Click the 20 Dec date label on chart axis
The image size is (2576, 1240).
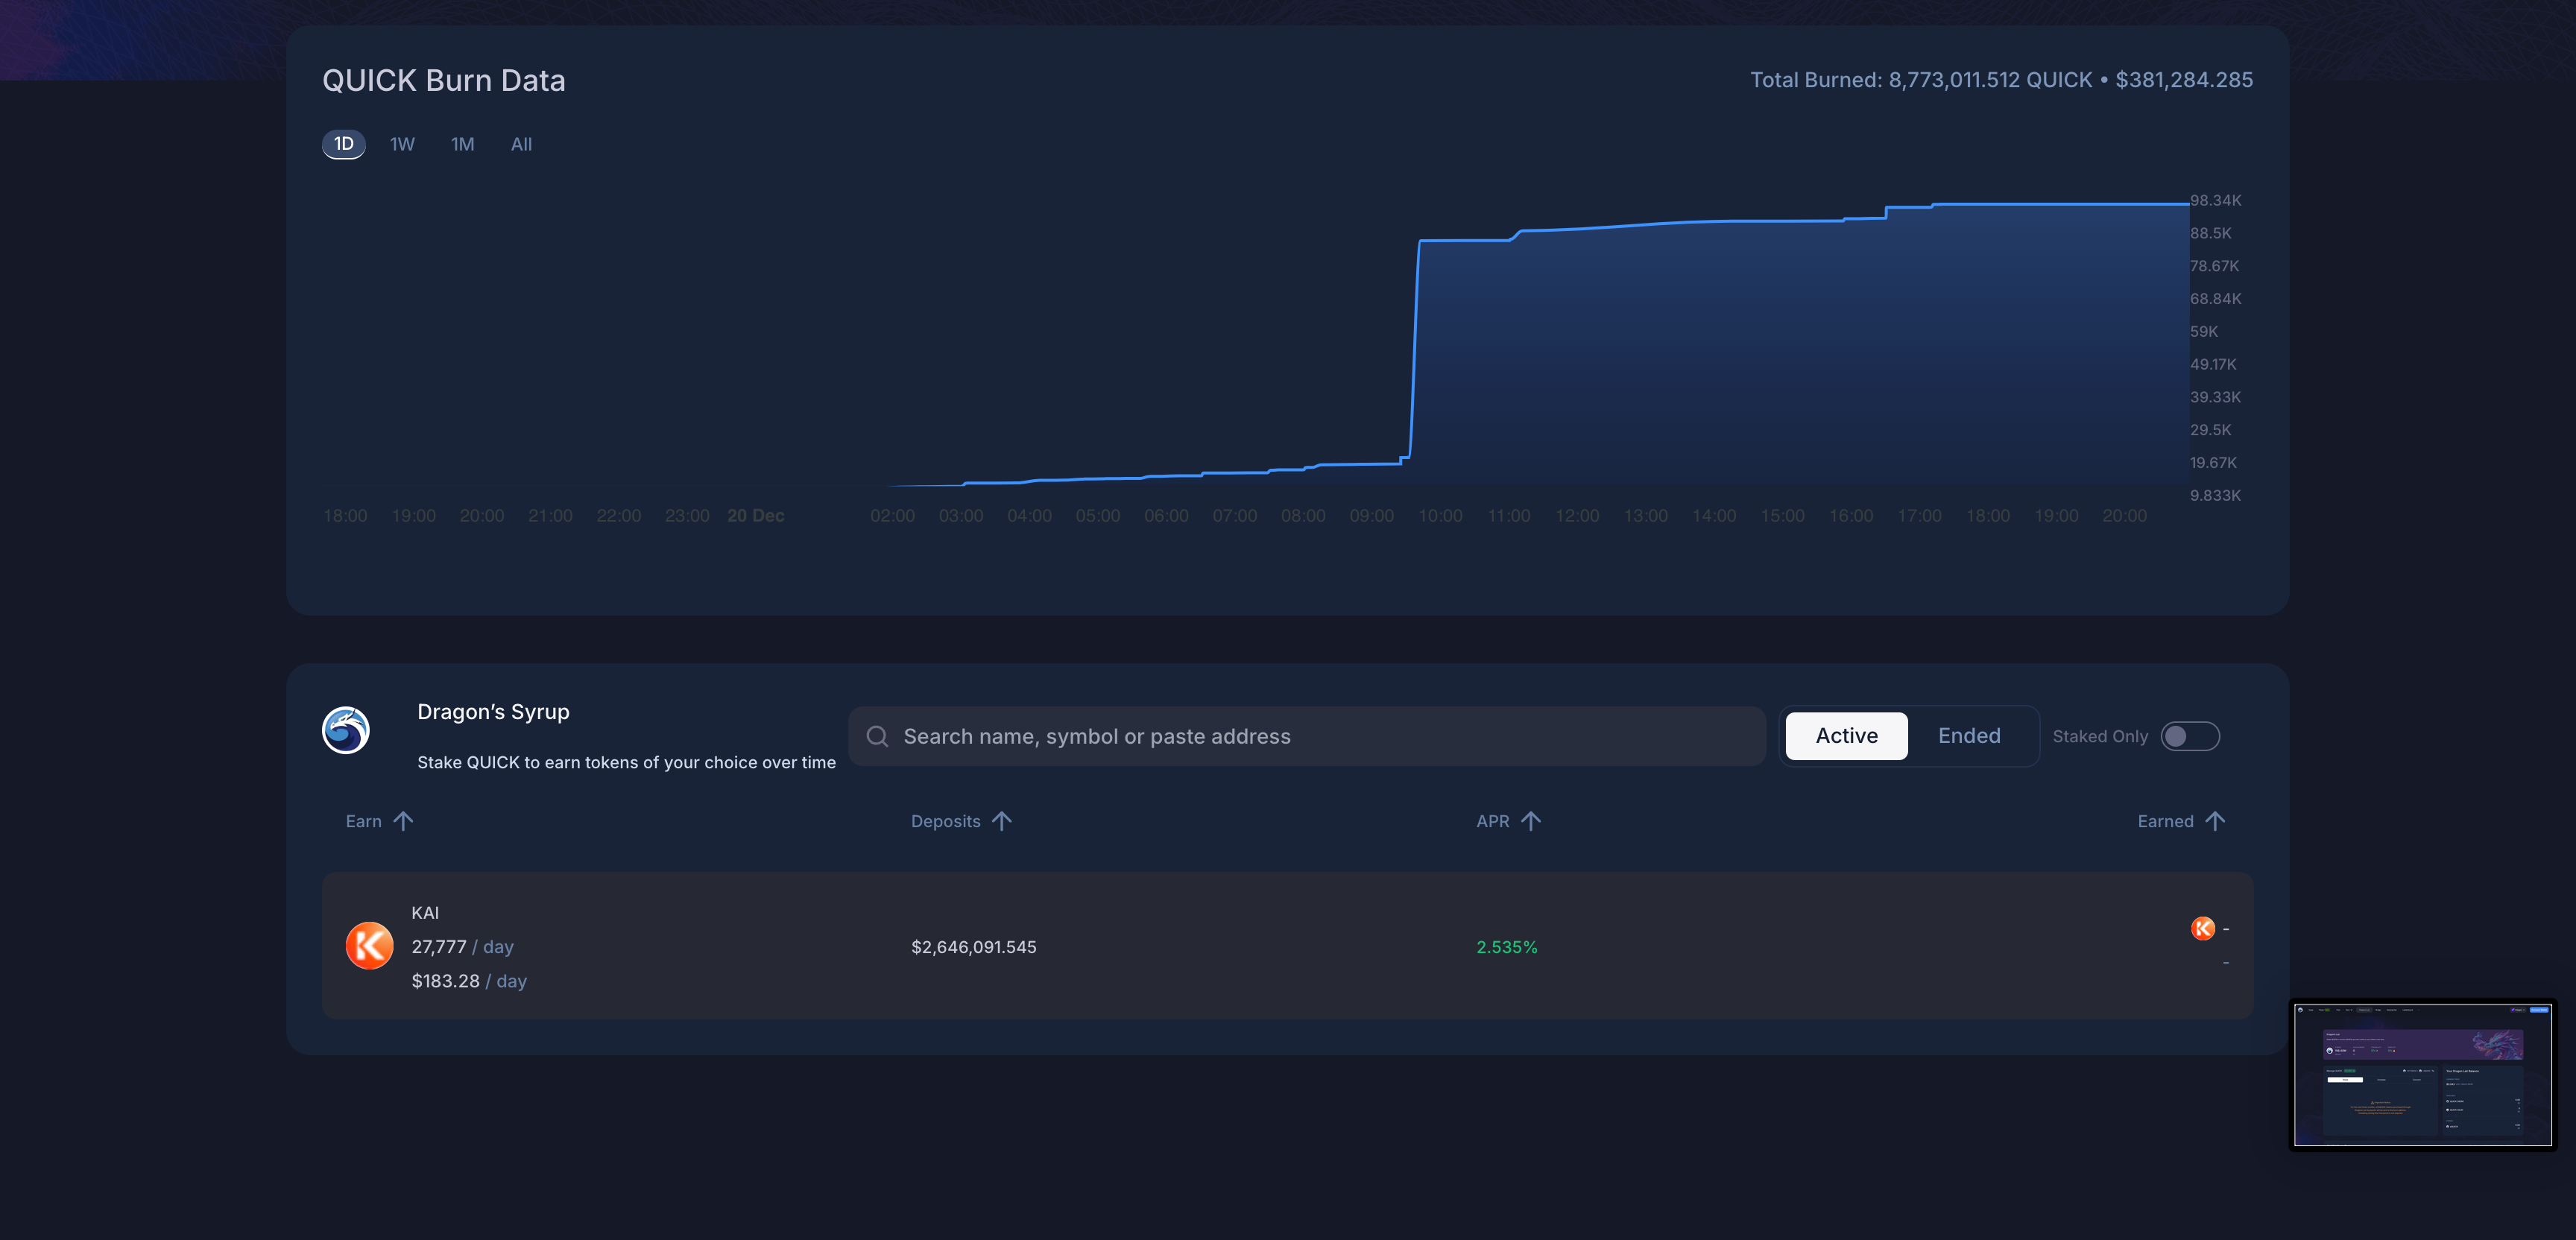coord(756,516)
